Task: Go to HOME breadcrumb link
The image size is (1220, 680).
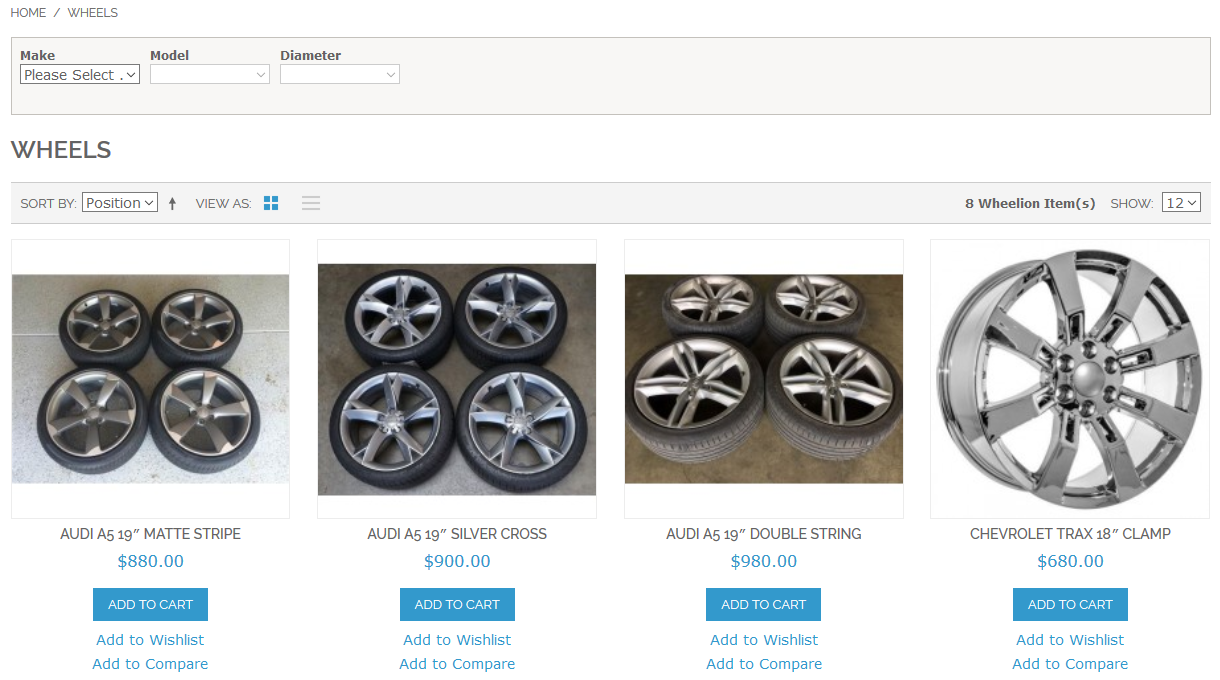Action: [28, 13]
